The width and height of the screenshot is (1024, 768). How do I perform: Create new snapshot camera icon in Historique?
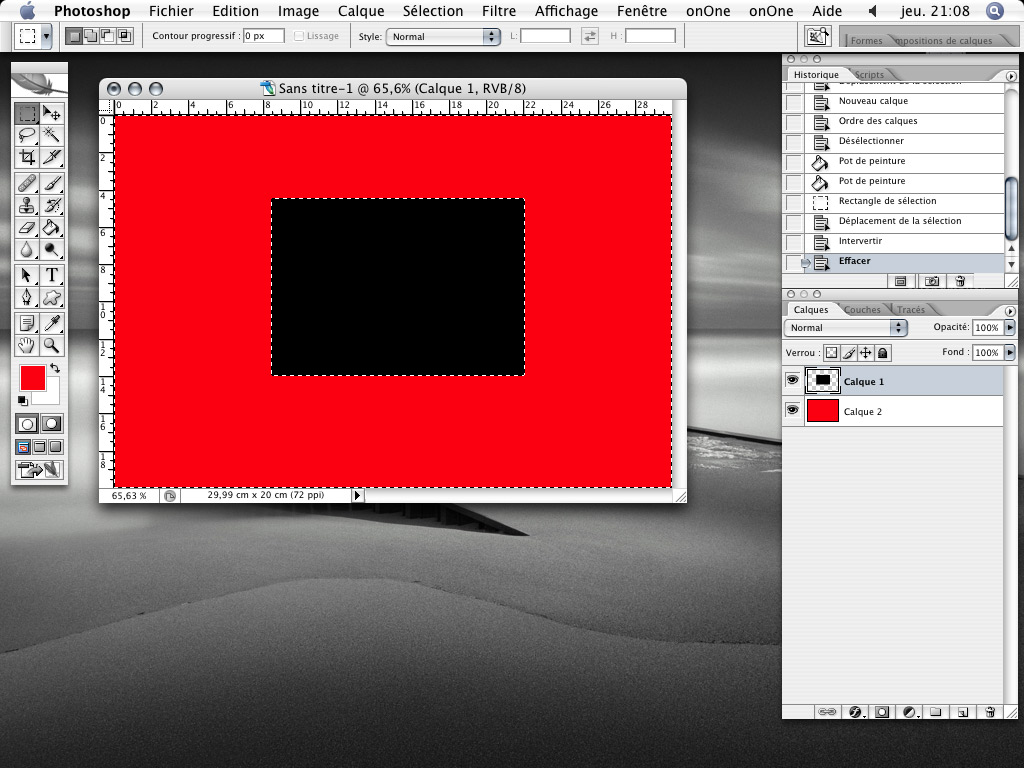coord(932,281)
